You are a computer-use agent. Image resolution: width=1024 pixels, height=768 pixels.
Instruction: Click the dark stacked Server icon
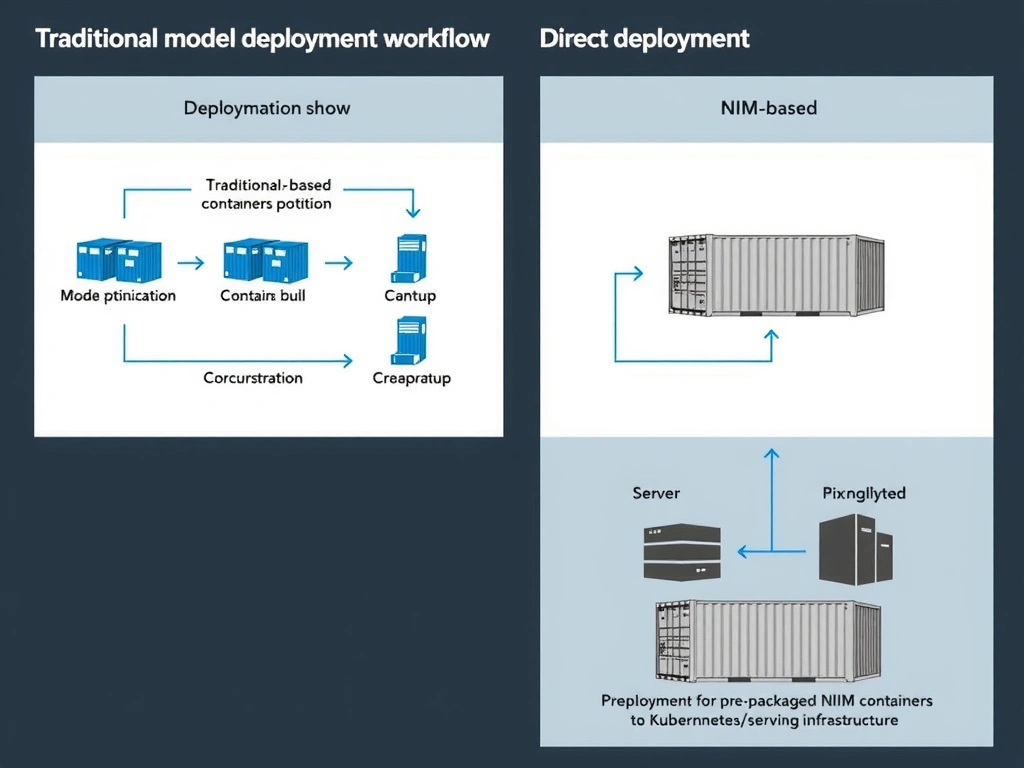pos(682,552)
